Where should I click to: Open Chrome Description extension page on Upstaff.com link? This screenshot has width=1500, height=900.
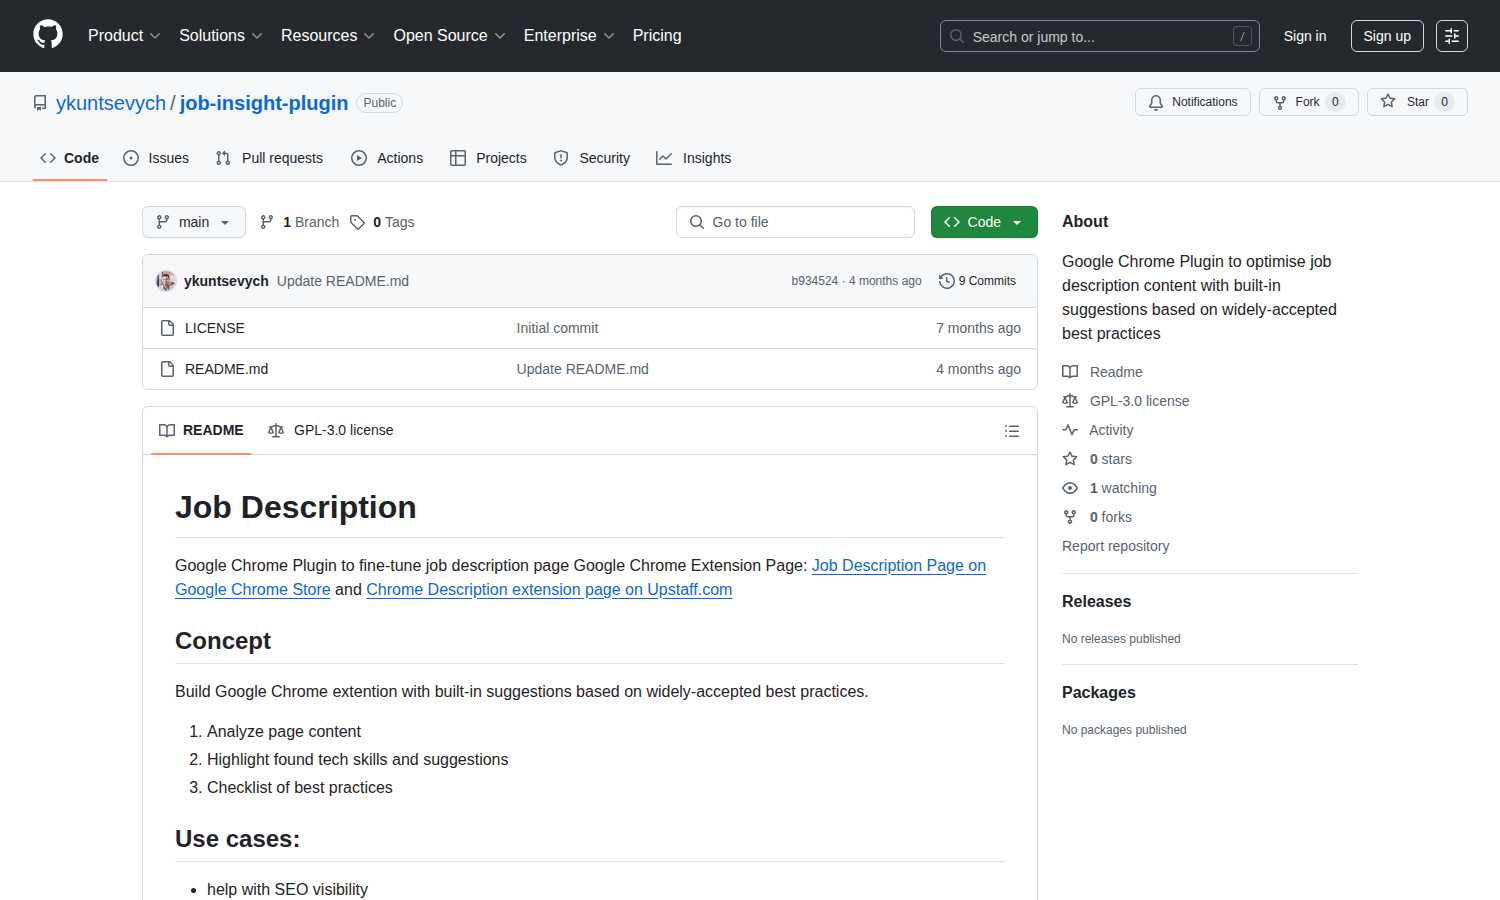pos(549,589)
